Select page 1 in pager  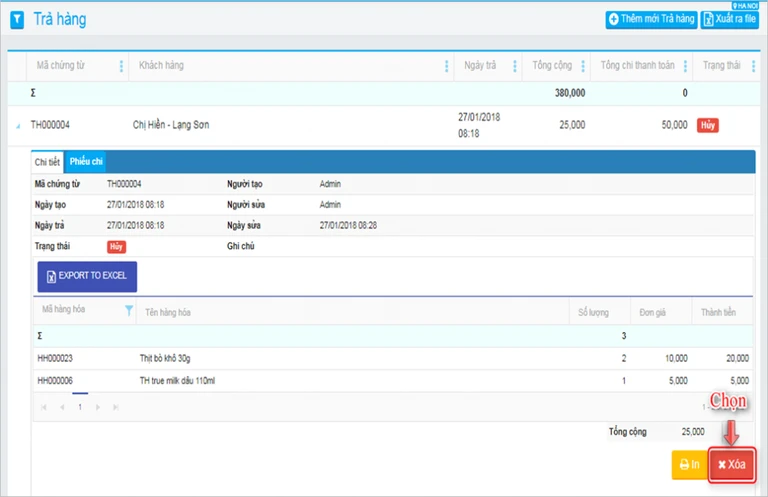coord(80,407)
